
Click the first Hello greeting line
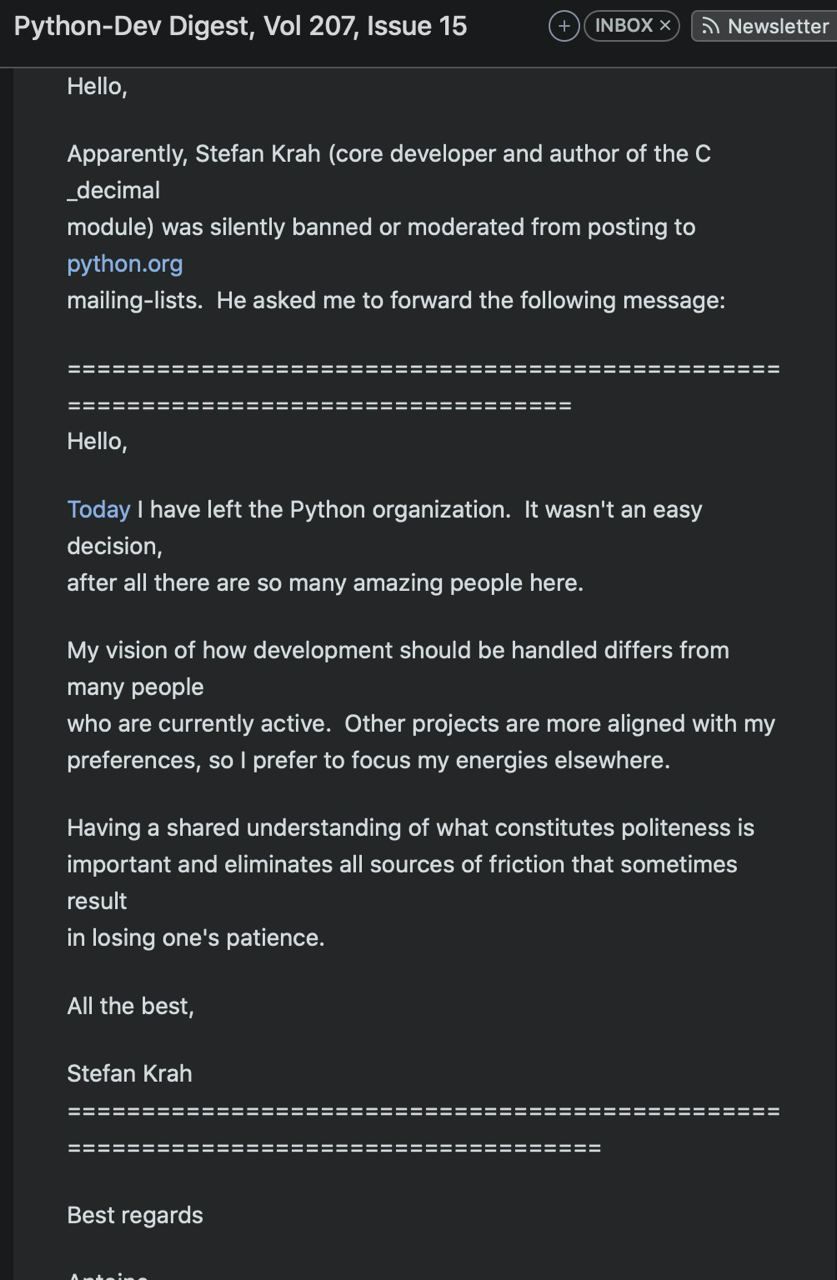(97, 86)
